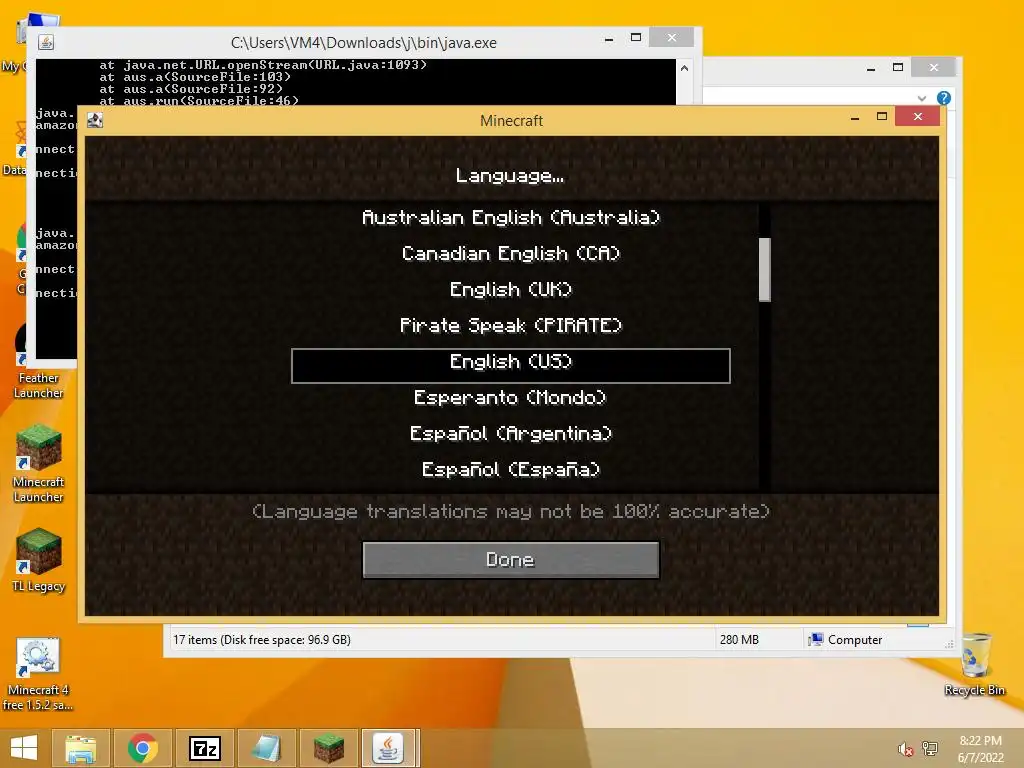The height and width of the screenshot is (768, 1024).
Task: Open File Explorer from taskbar
Action: coord(81,748)
